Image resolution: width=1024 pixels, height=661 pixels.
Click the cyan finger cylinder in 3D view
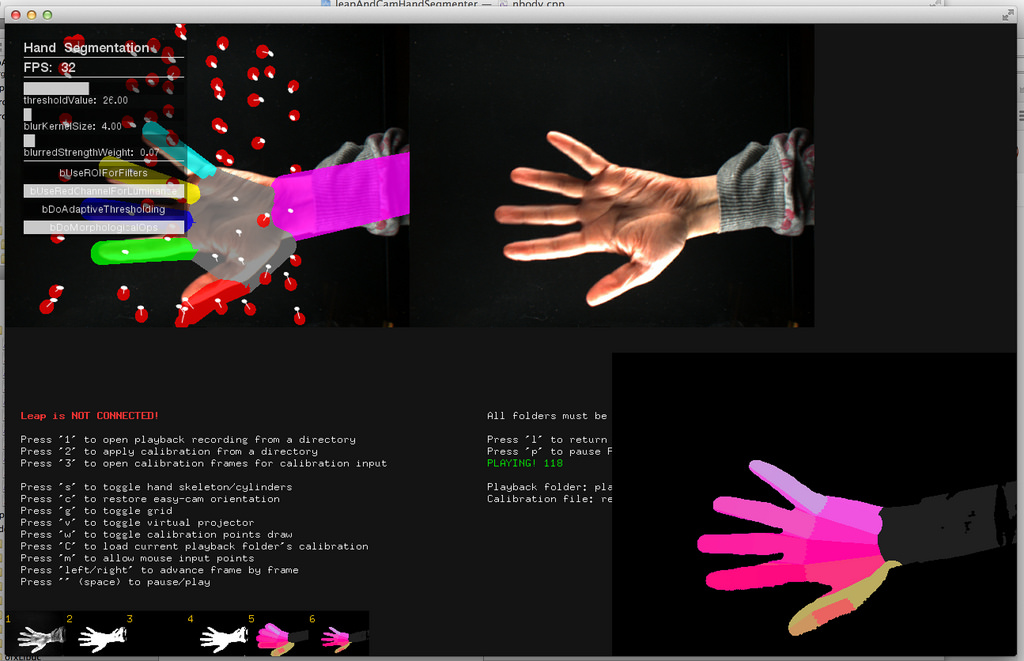tap(178, 149)
